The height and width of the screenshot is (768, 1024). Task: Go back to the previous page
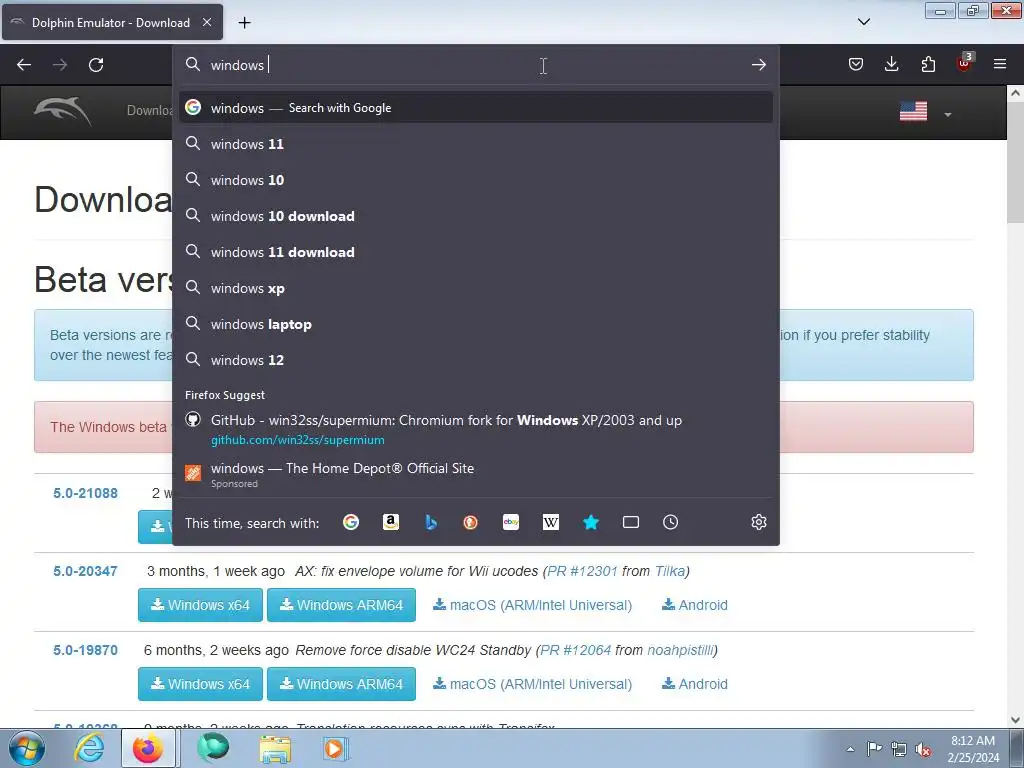pyautogui.click(x=24, y=65)
